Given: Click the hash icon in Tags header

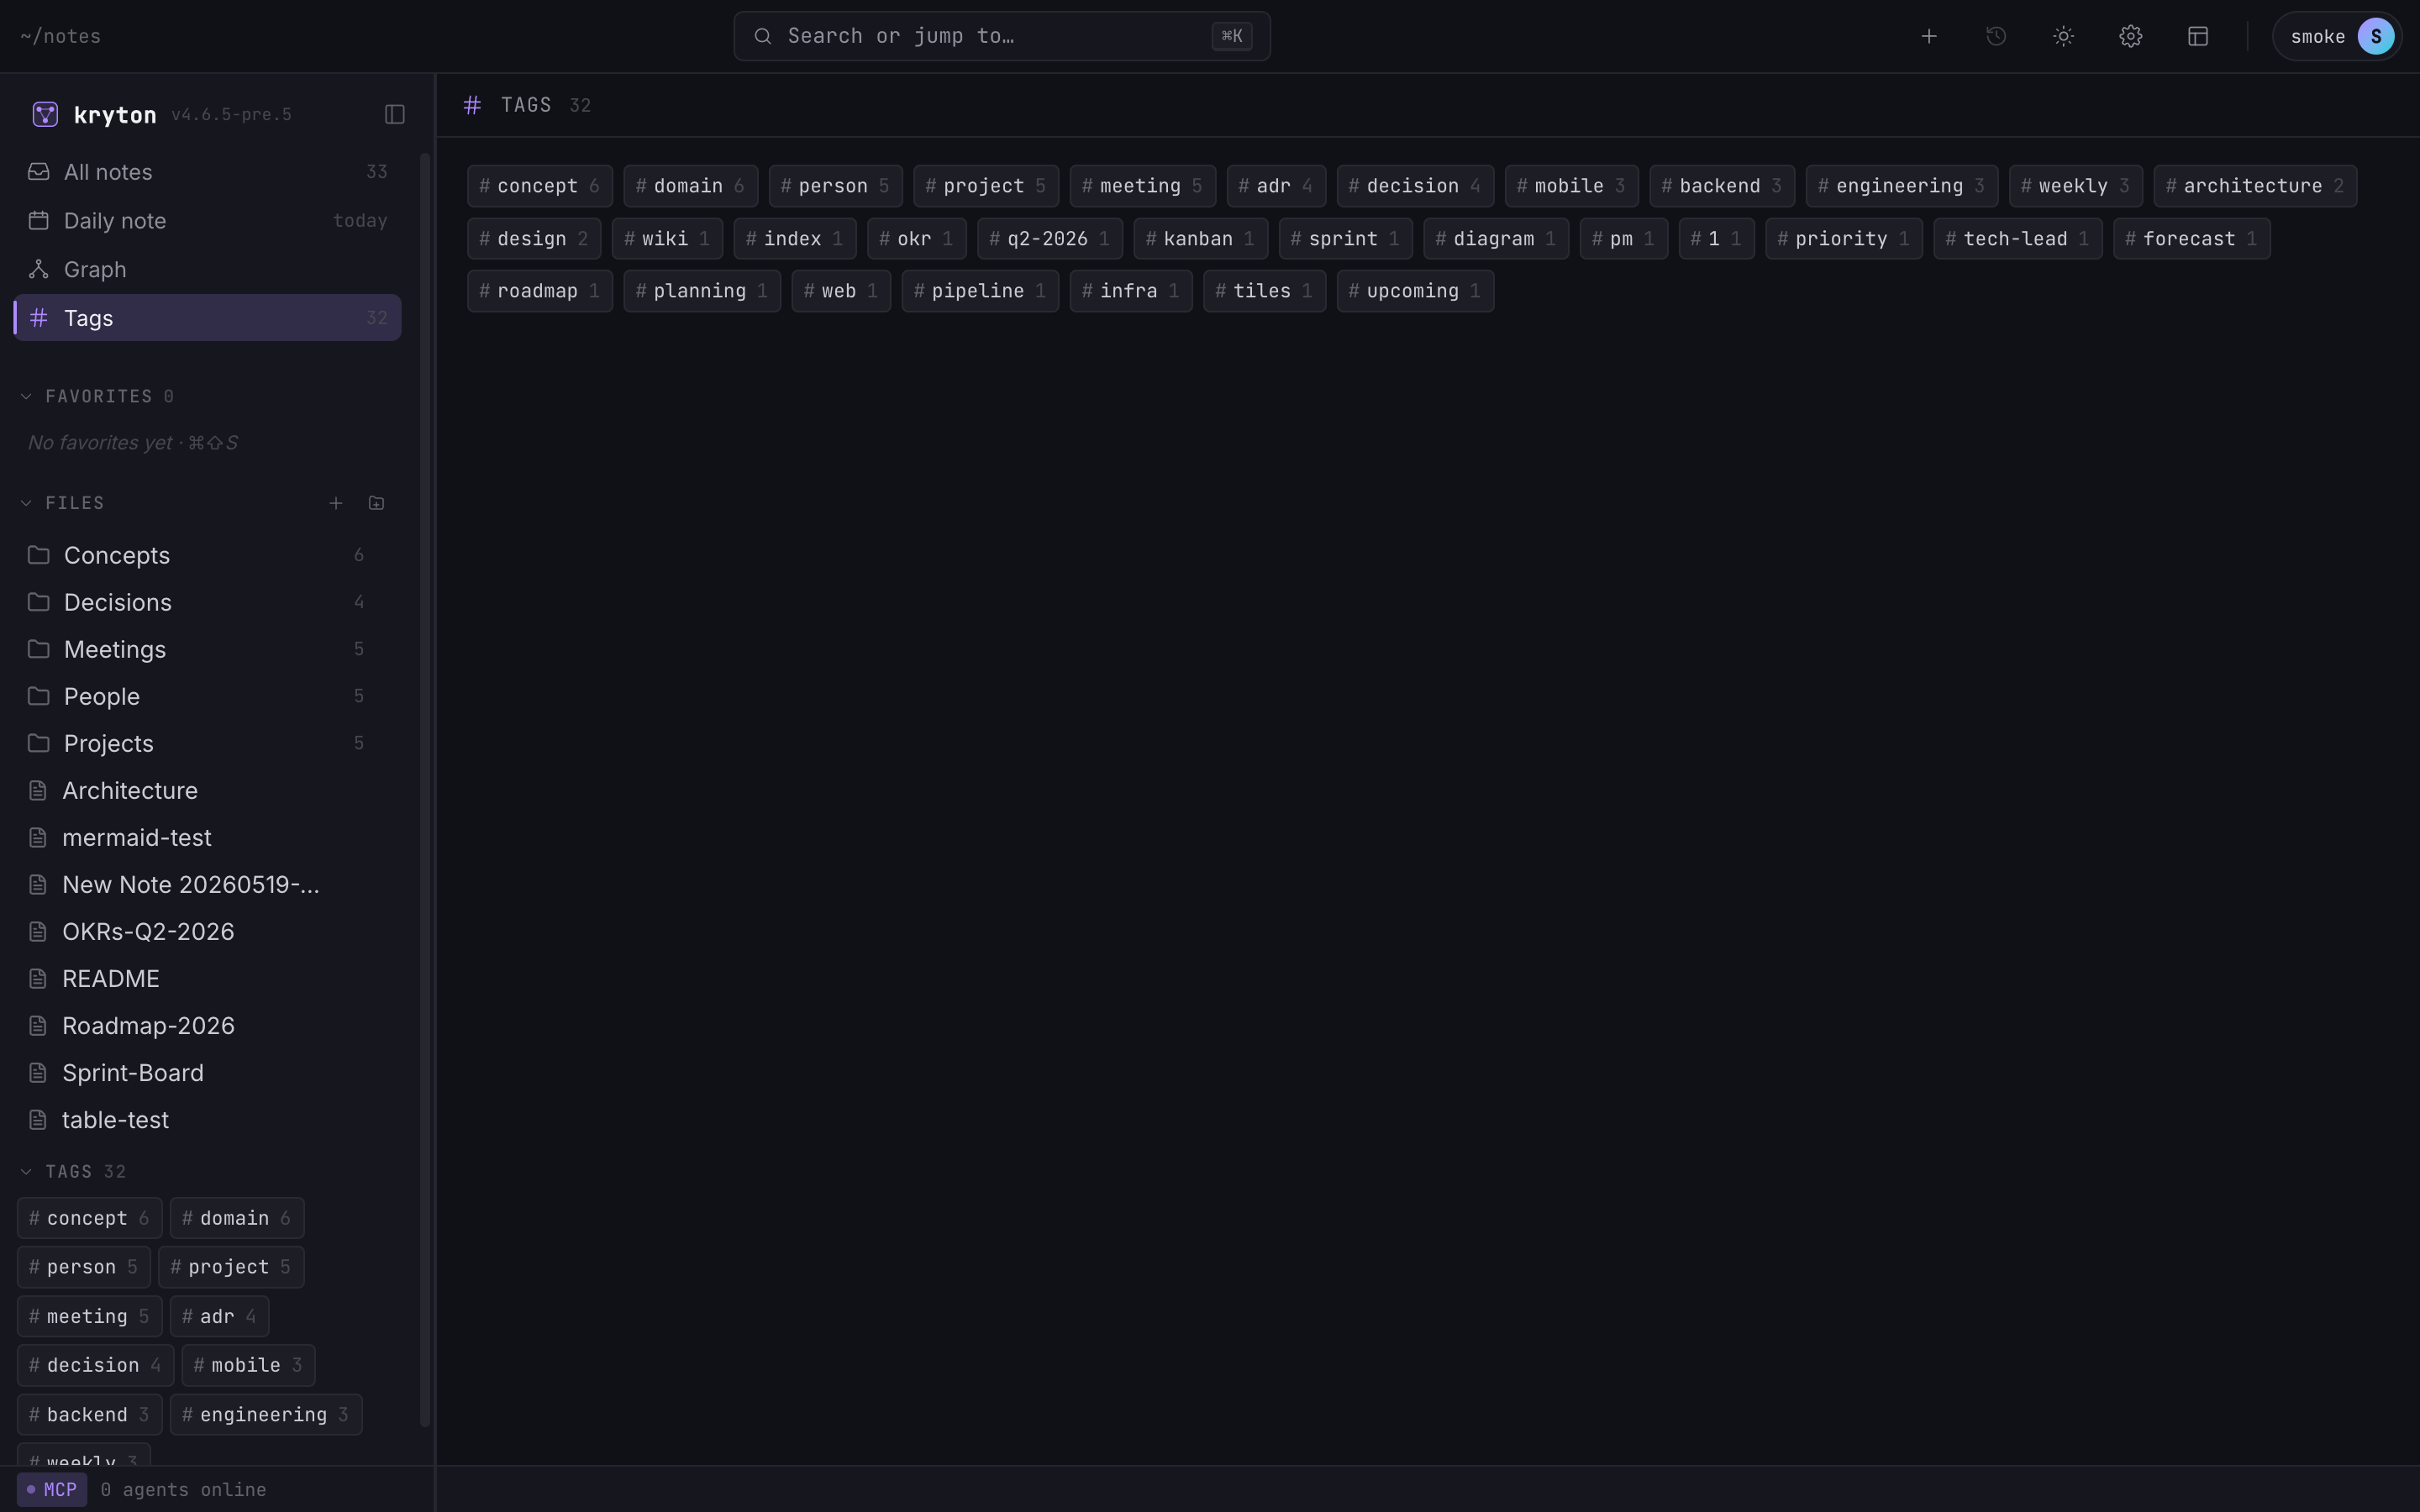Looking at the screenshot, I should point(473,105).
